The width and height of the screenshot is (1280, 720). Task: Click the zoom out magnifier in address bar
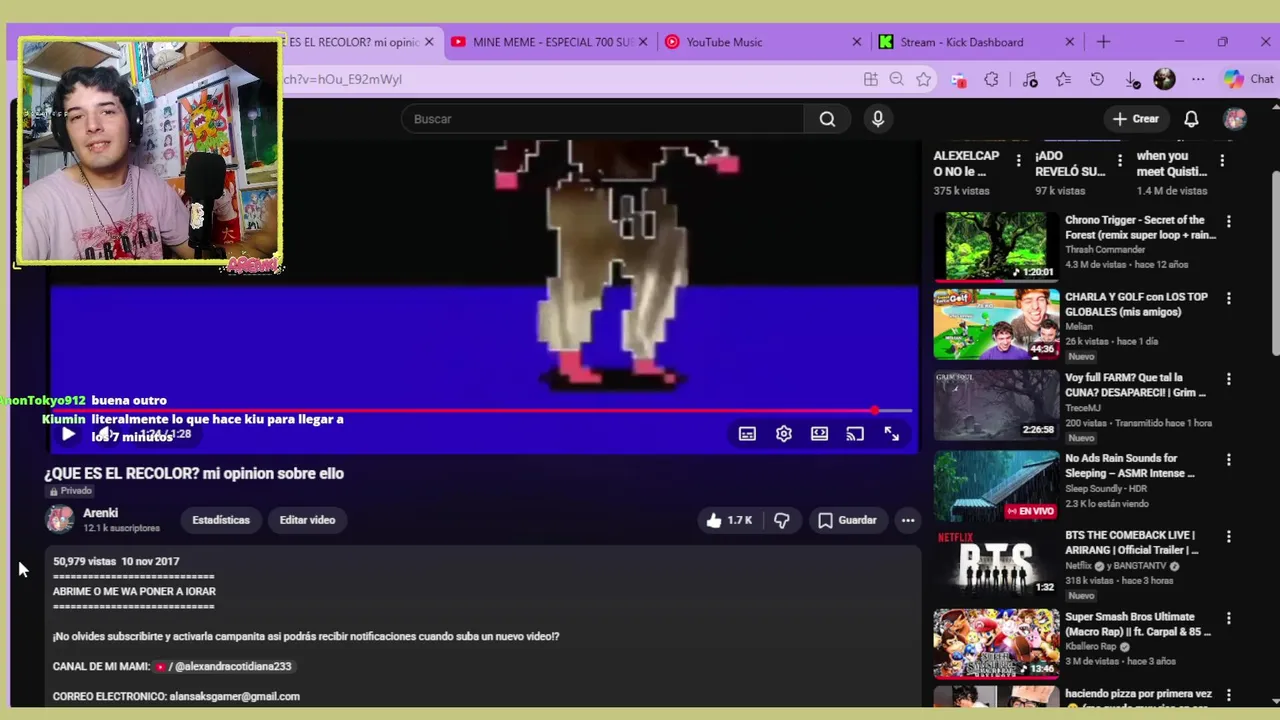click(x=897, y=79)
